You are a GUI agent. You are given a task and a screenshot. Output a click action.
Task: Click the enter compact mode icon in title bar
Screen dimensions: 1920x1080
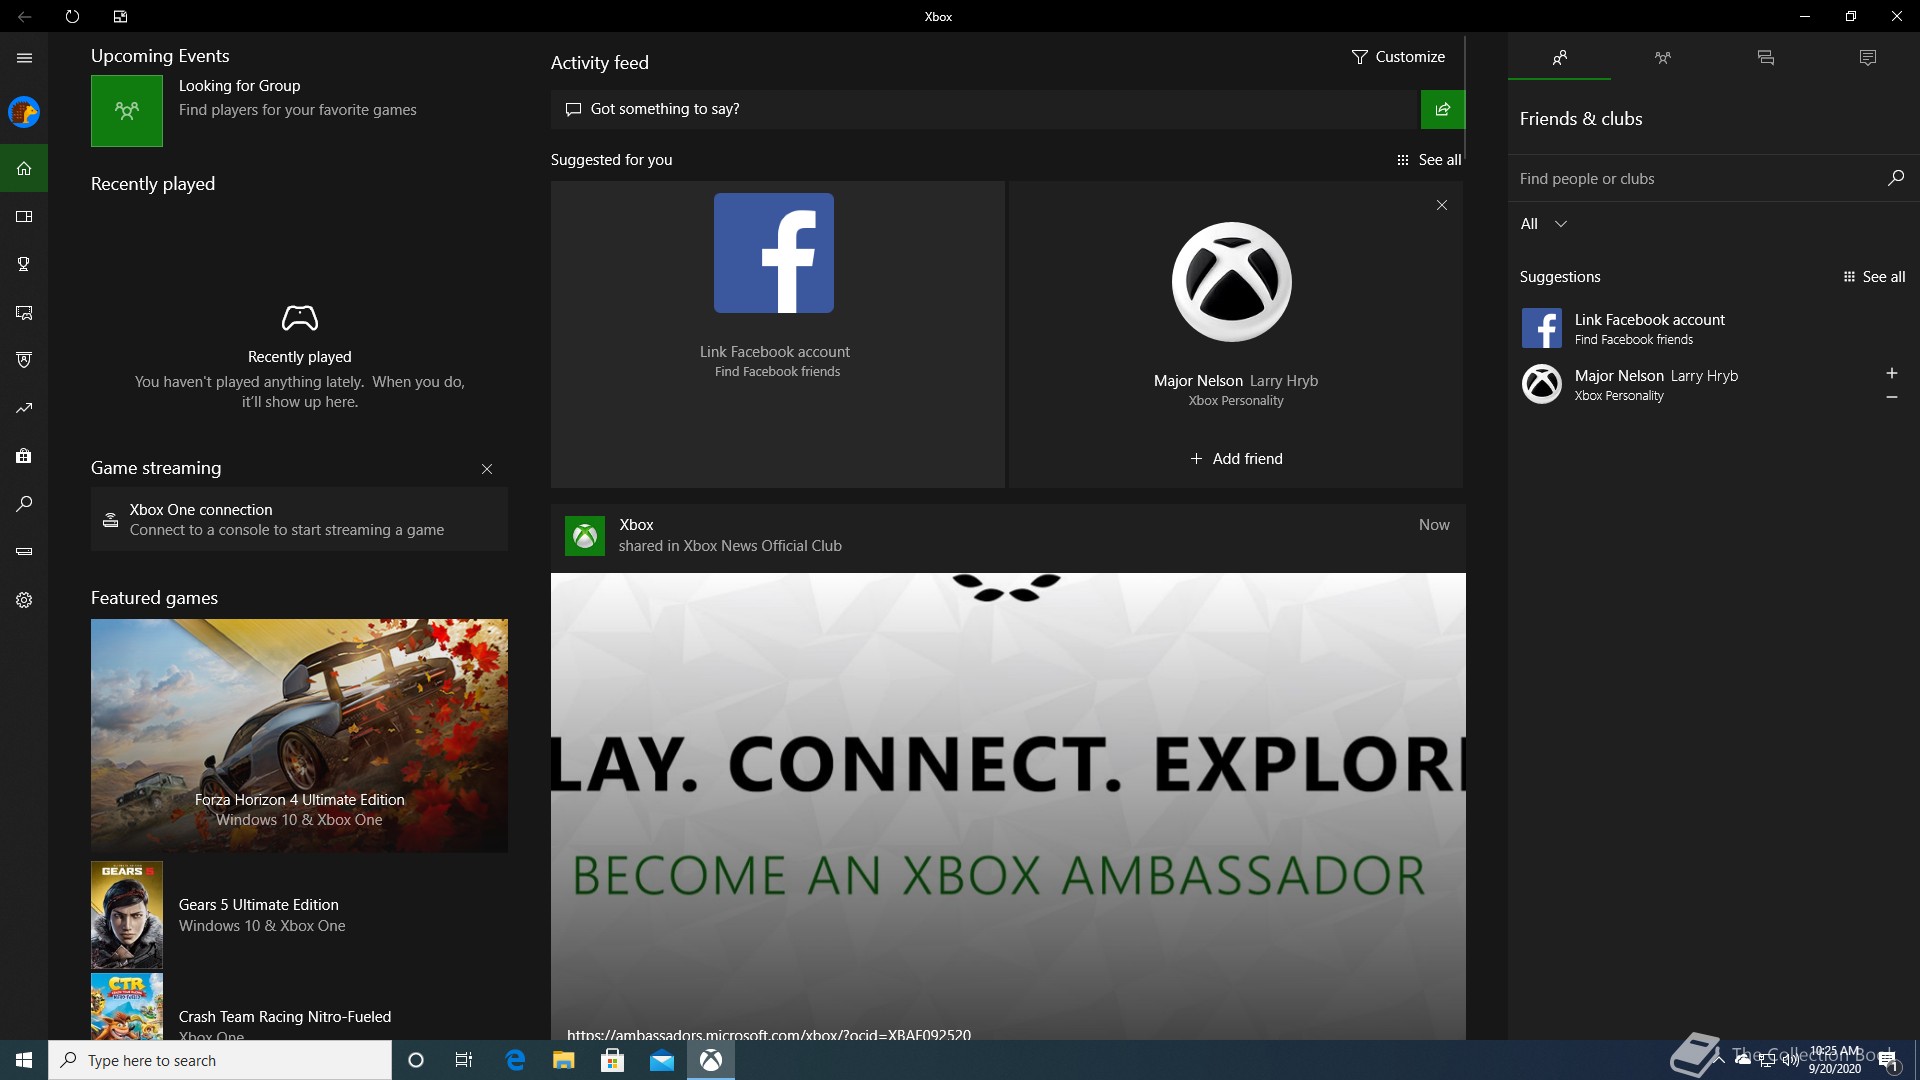120,16
